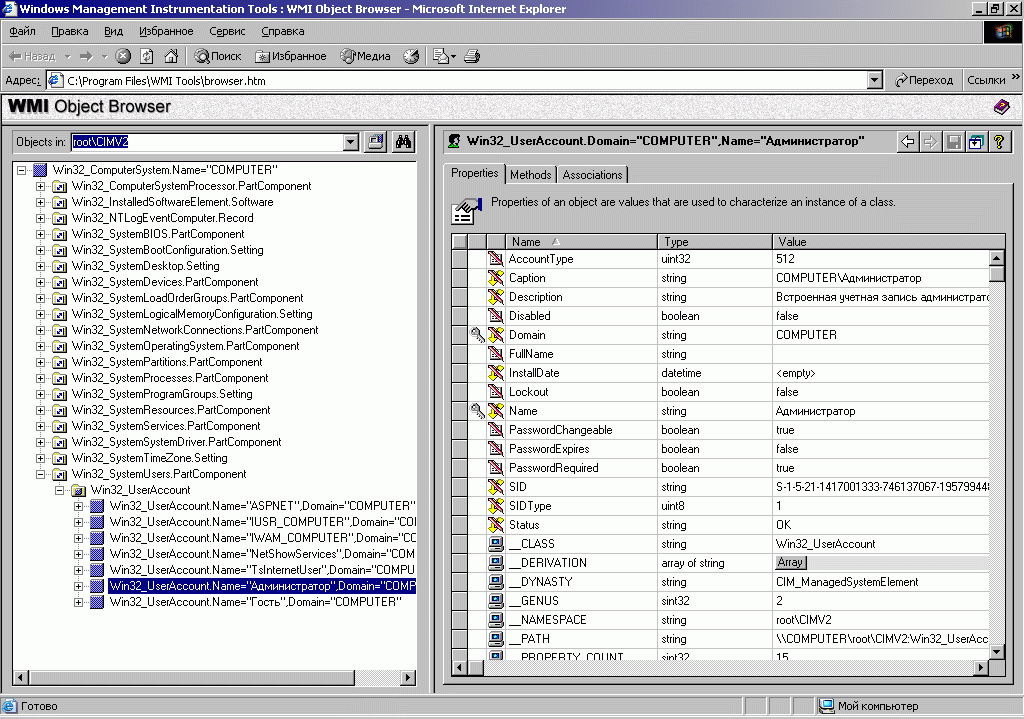This screenshot has width=1024, height=719.
Task: Collapse the Win32_UserAccount tree node
Action: 59,490
